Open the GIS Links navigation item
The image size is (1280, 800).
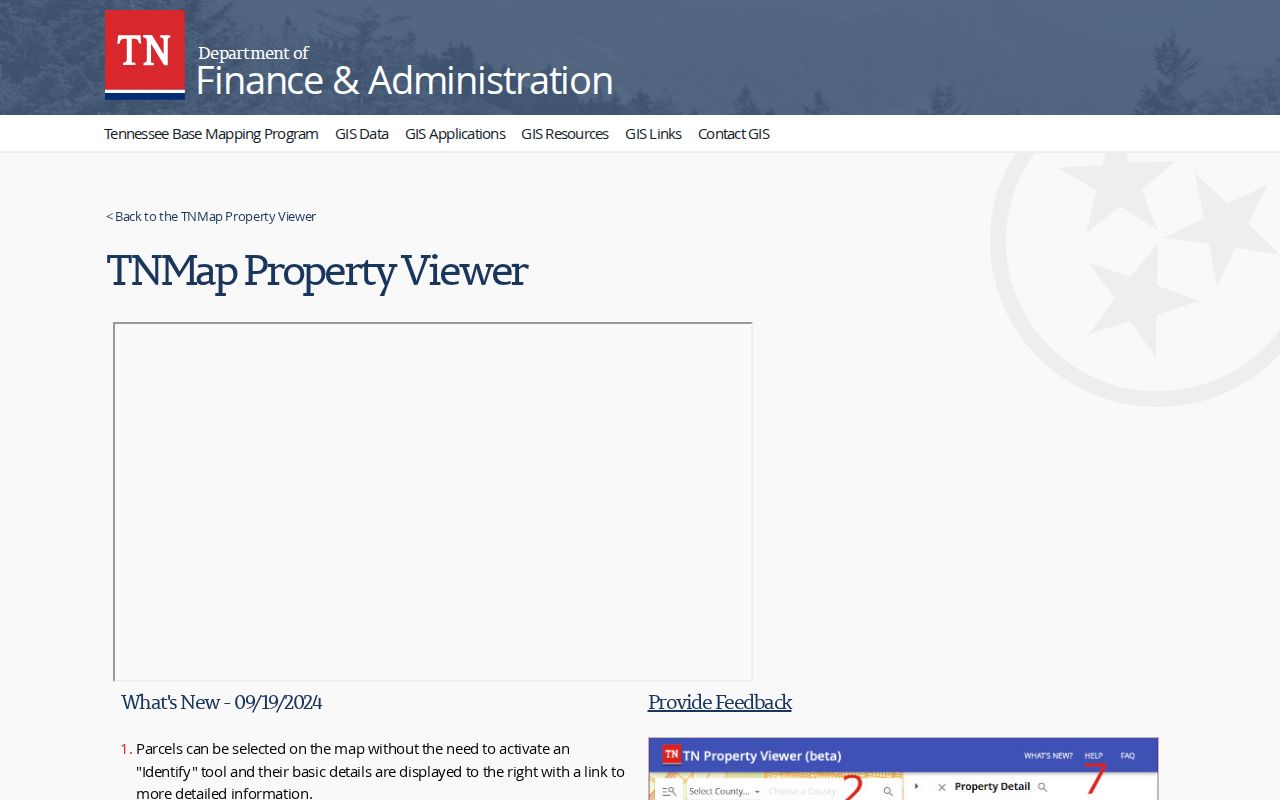653,134
